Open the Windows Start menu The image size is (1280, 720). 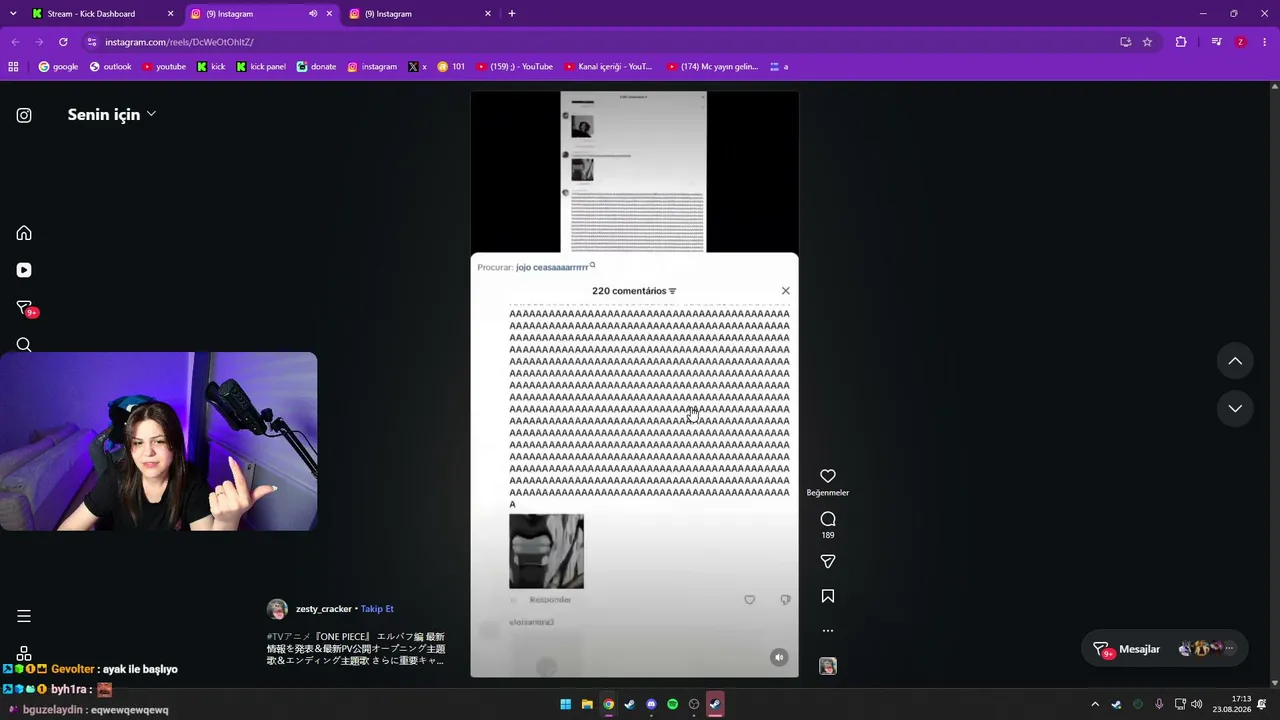[x=566, y=704]
